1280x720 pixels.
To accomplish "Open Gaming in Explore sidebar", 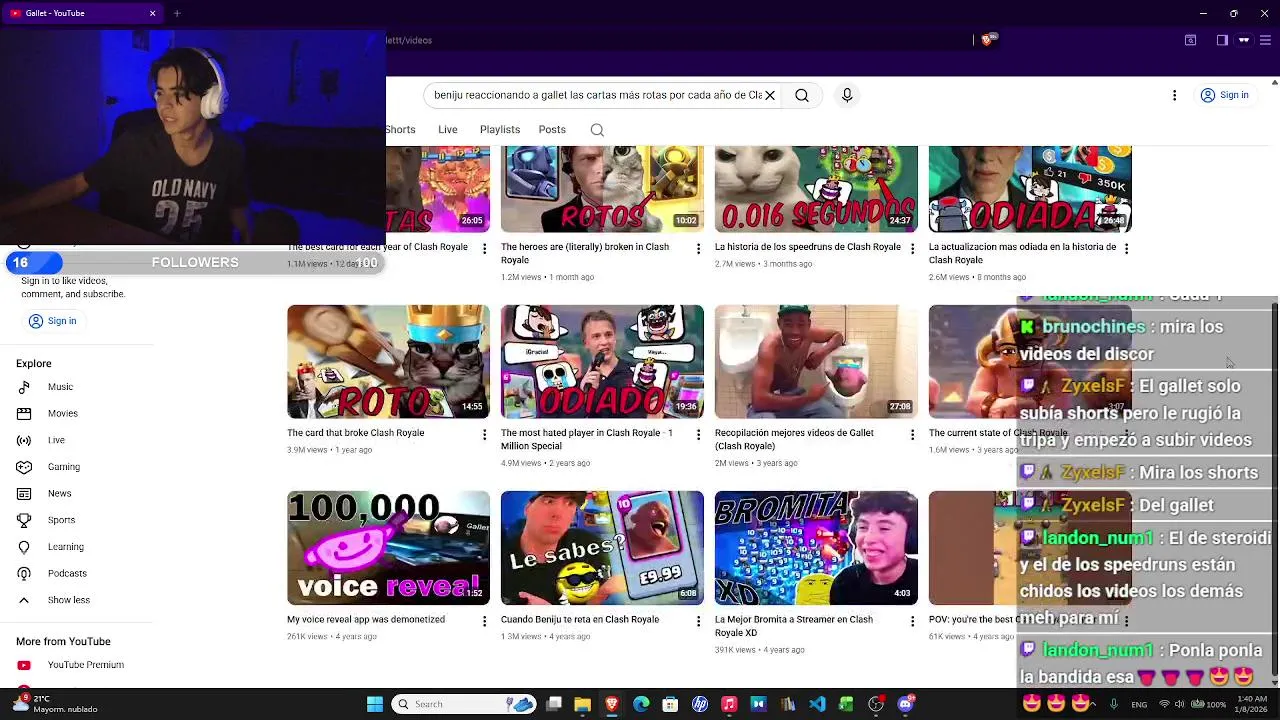I will (x=63, y=467).
